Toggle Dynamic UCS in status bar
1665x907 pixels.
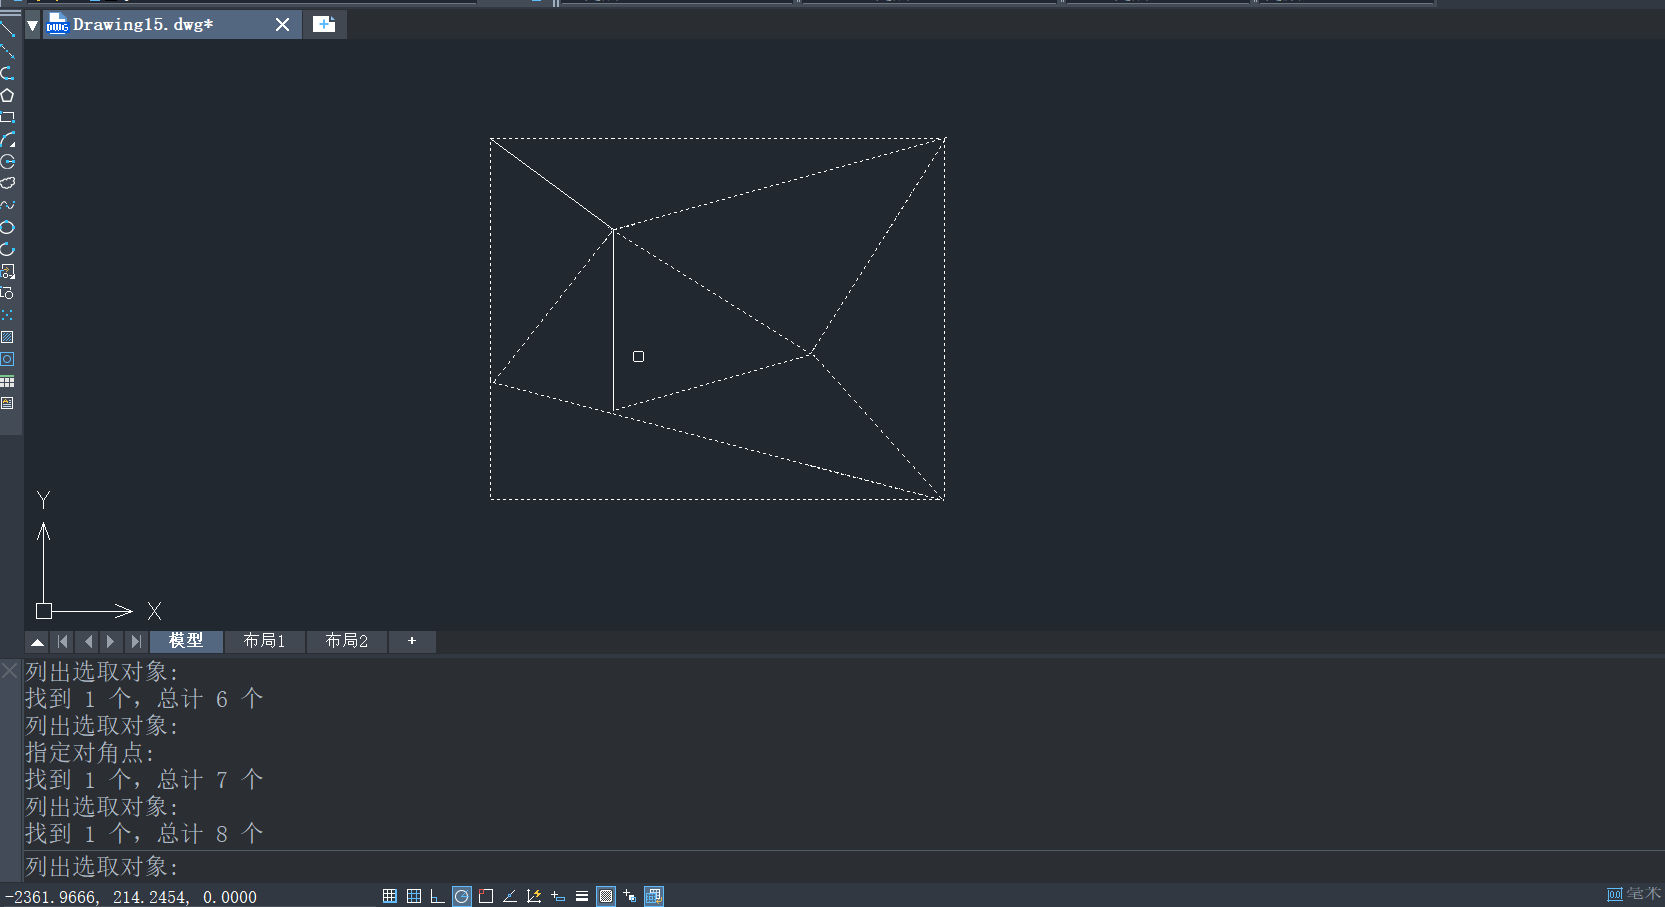[534, 896]
